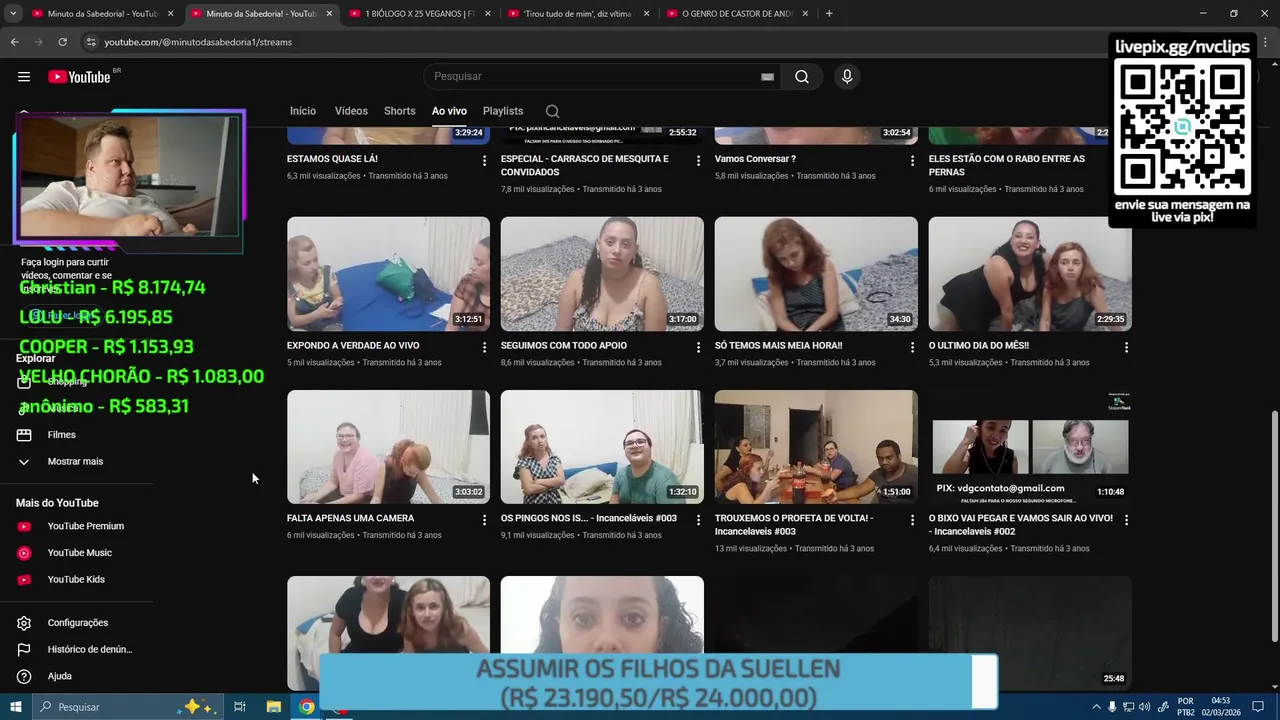Open options for ESPECIAL - CARRASCO DE MESQUITA video
1280x720 pixels.
[x=698, y=160]
